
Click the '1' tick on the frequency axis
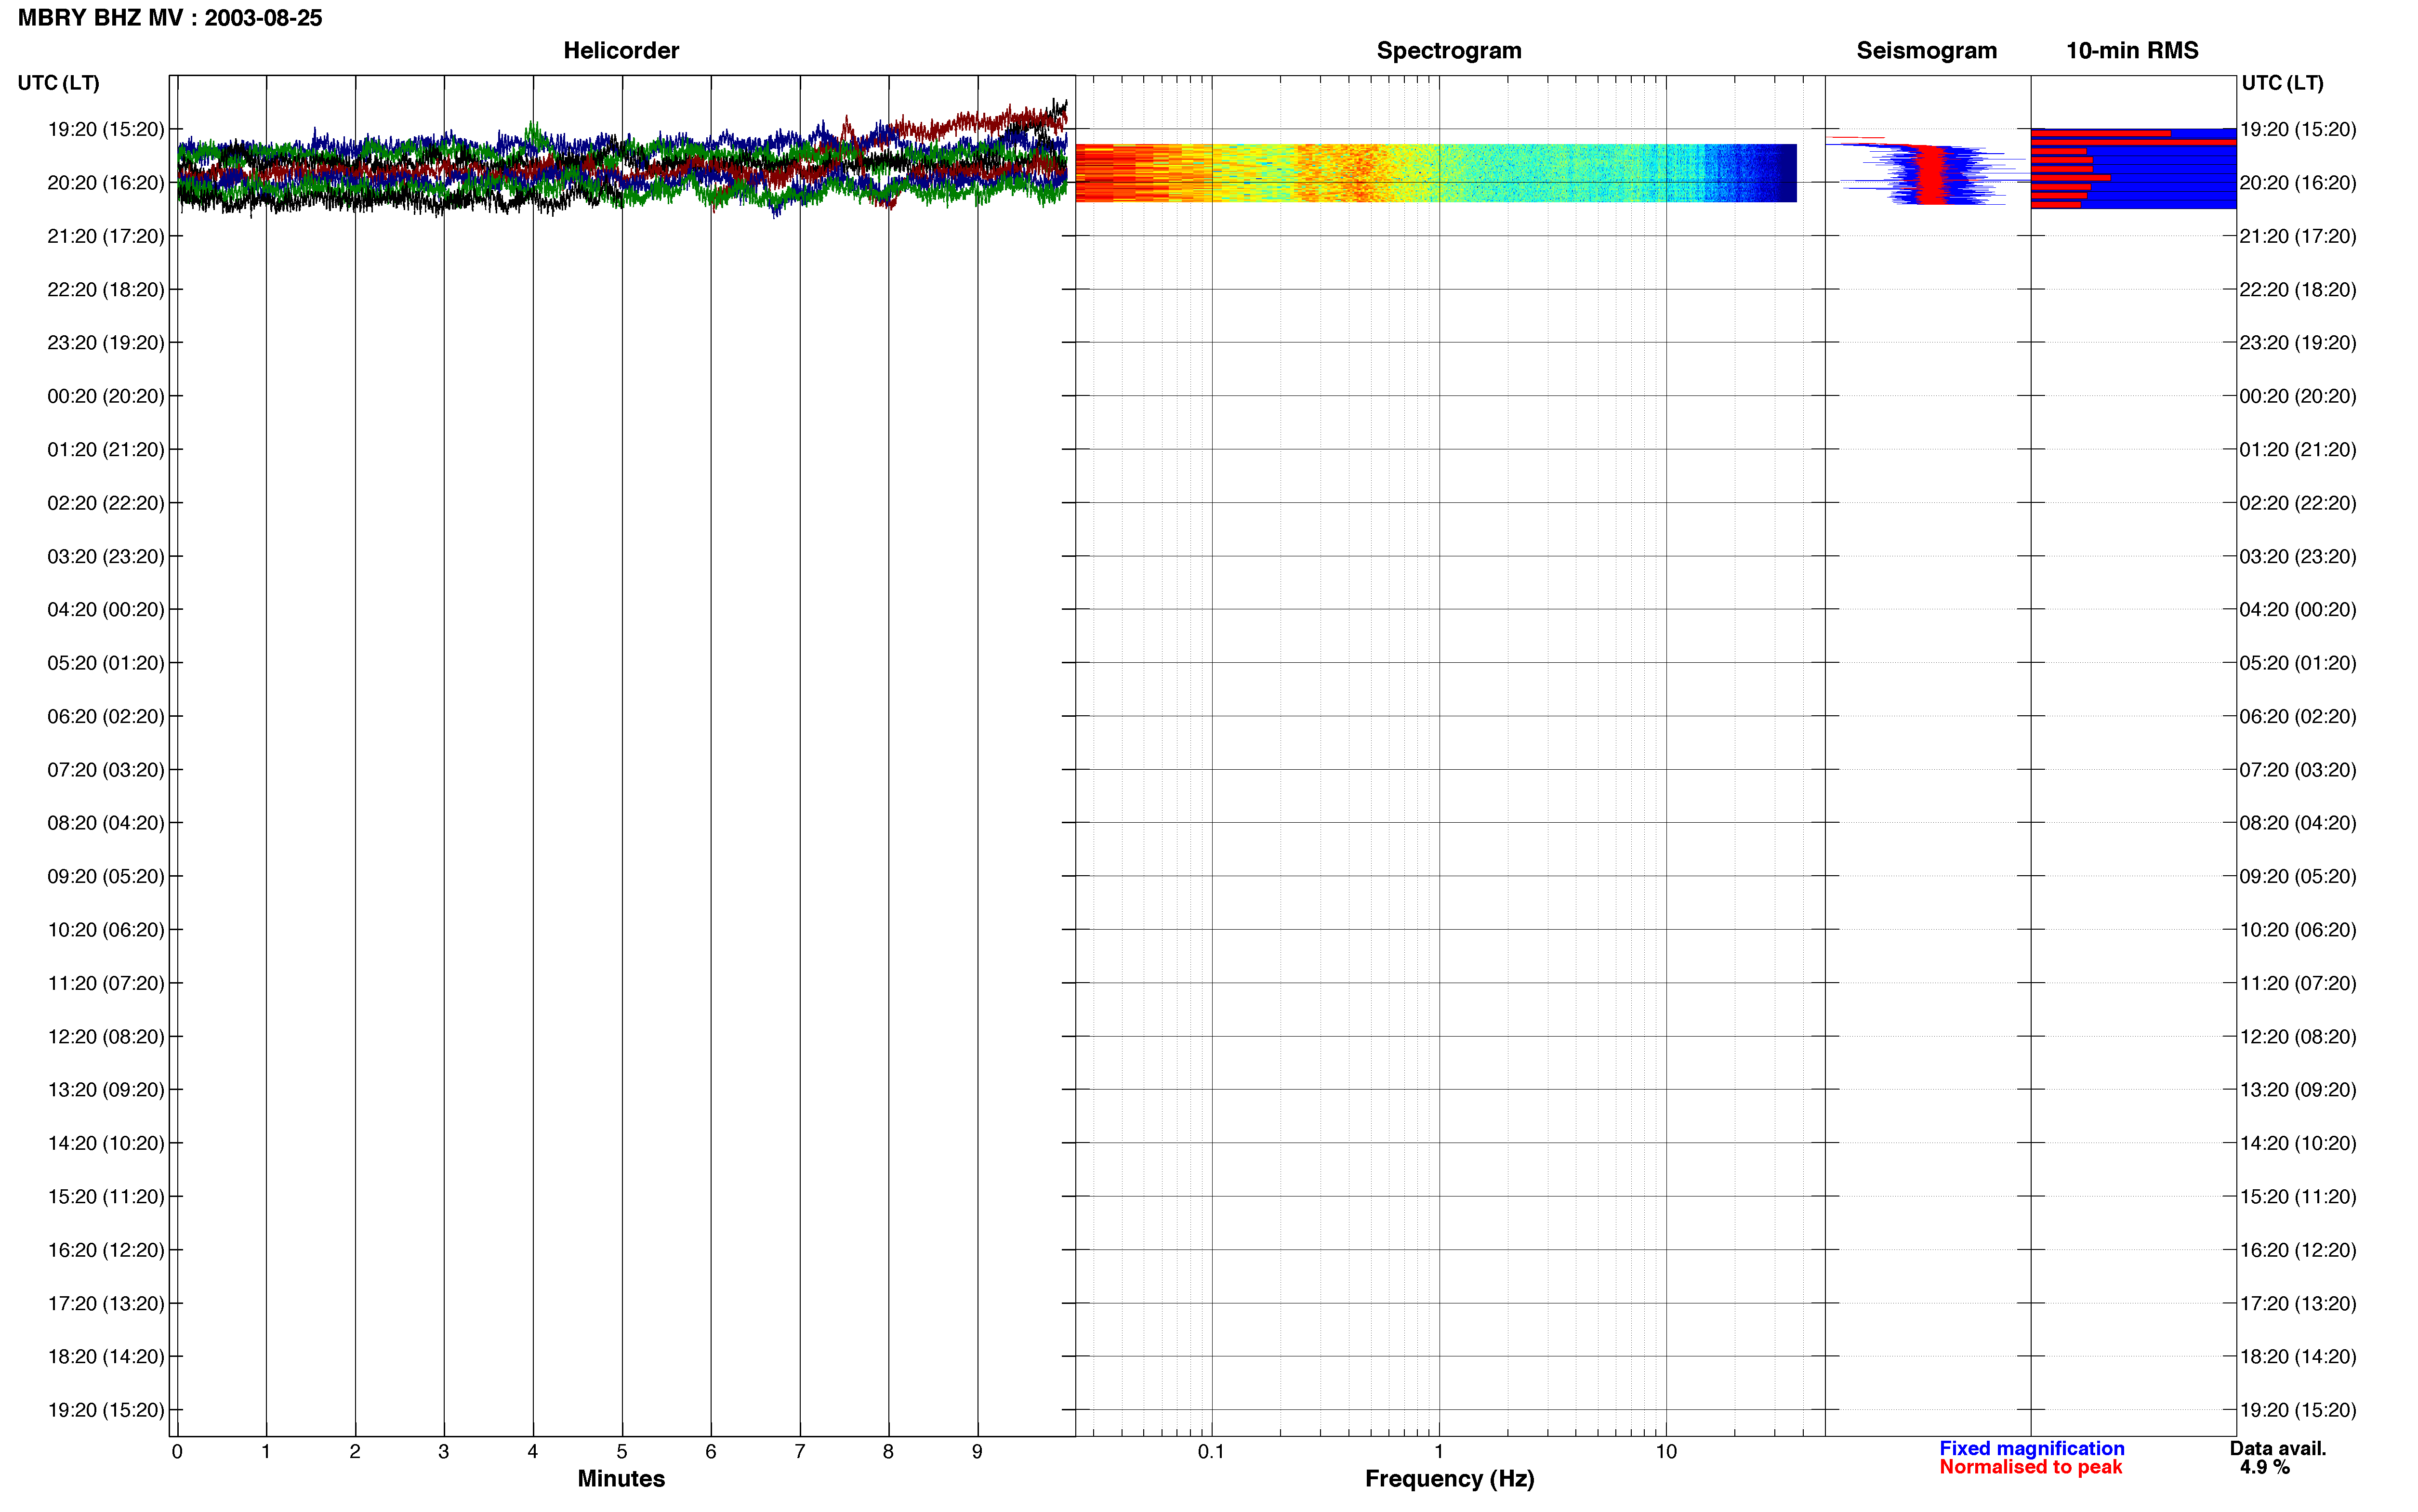(1439, 1451)
